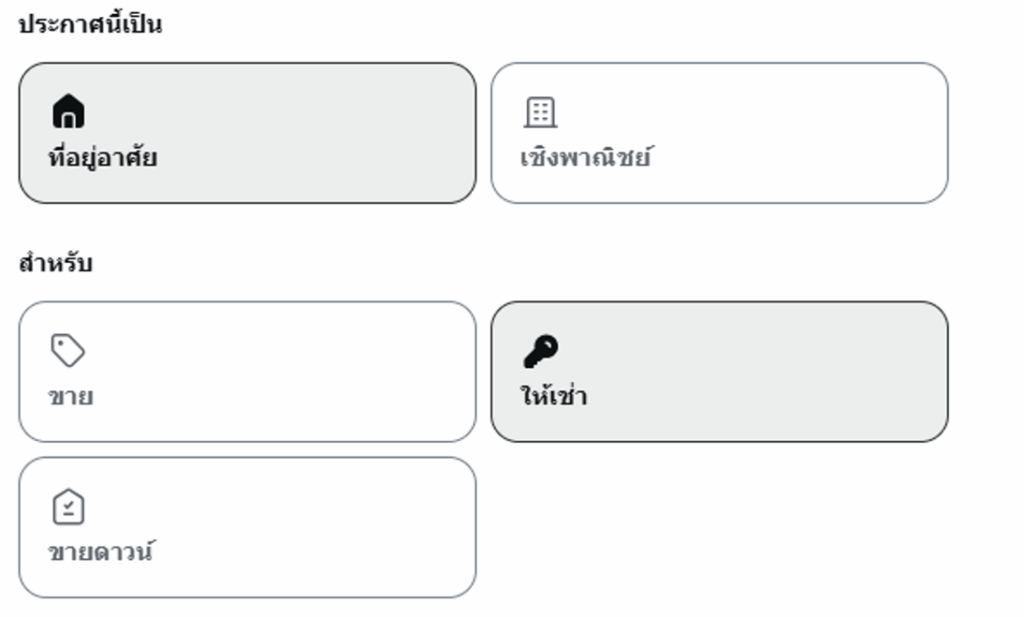The height and width of the screenshot is (617, 1024).
Task: Click the price tag icon for ขาย
Action: coord(68,350)
